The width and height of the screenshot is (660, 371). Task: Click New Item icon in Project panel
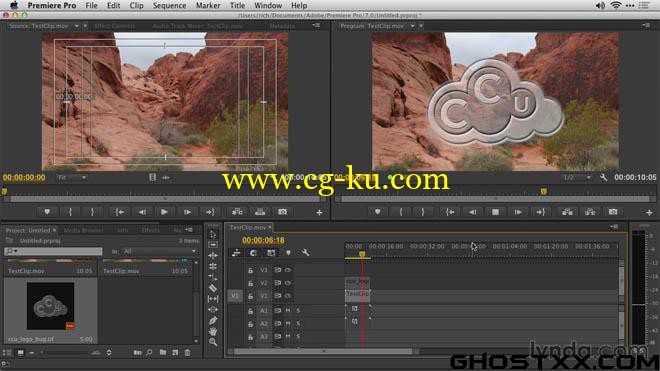pyautogui.click(x=175, y=352)
